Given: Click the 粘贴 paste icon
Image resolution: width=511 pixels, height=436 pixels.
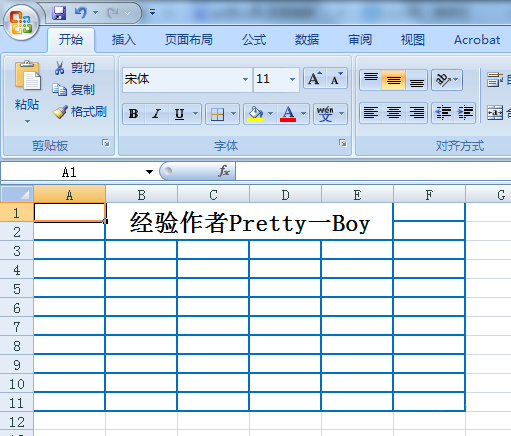Looking at the screenshot, I should pyautogui.click(x=28, y=76).
